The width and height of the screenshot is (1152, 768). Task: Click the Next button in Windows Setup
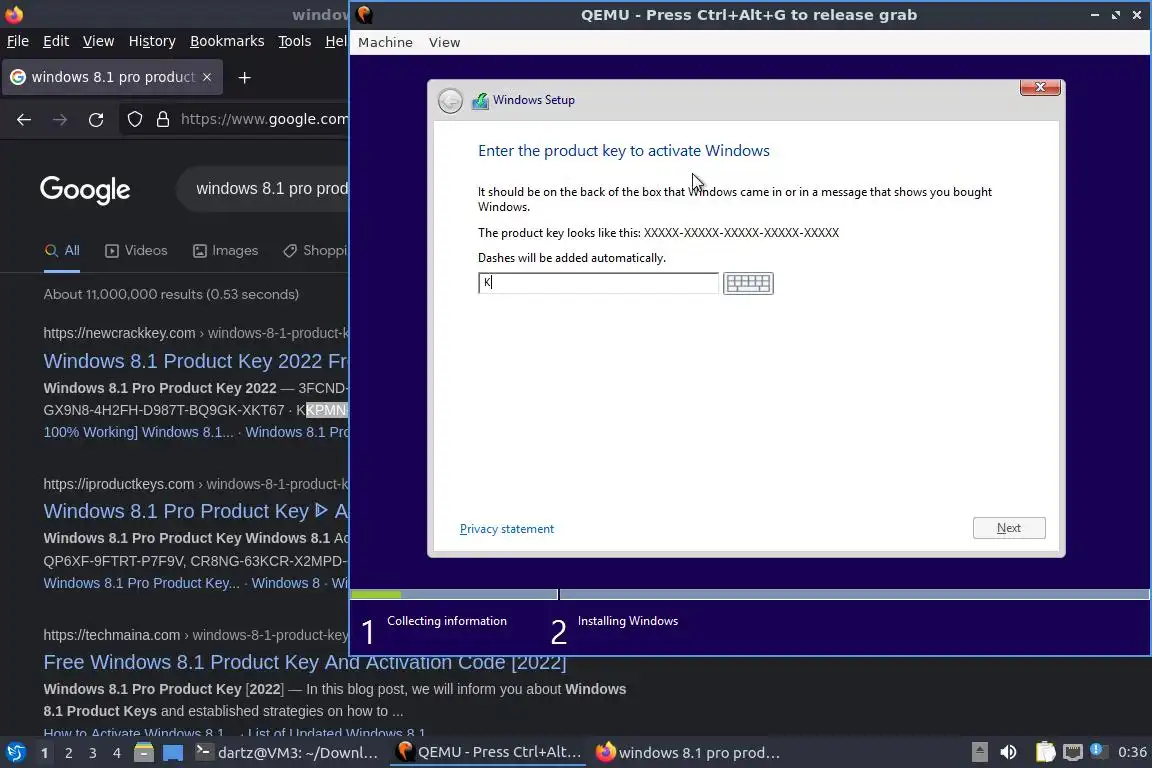1009,528
